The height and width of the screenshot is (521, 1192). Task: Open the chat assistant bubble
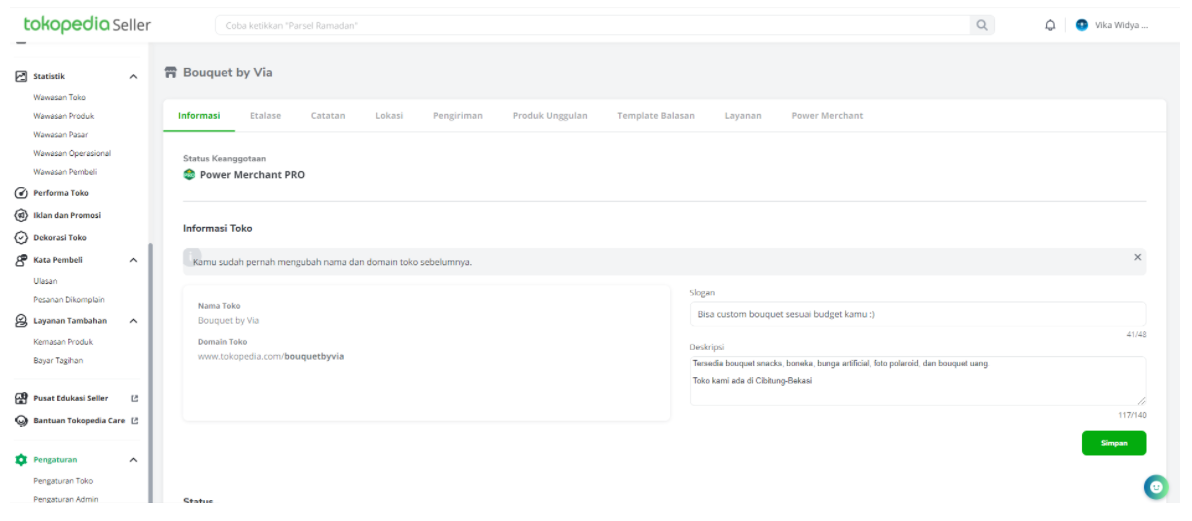click(1156, 487)
